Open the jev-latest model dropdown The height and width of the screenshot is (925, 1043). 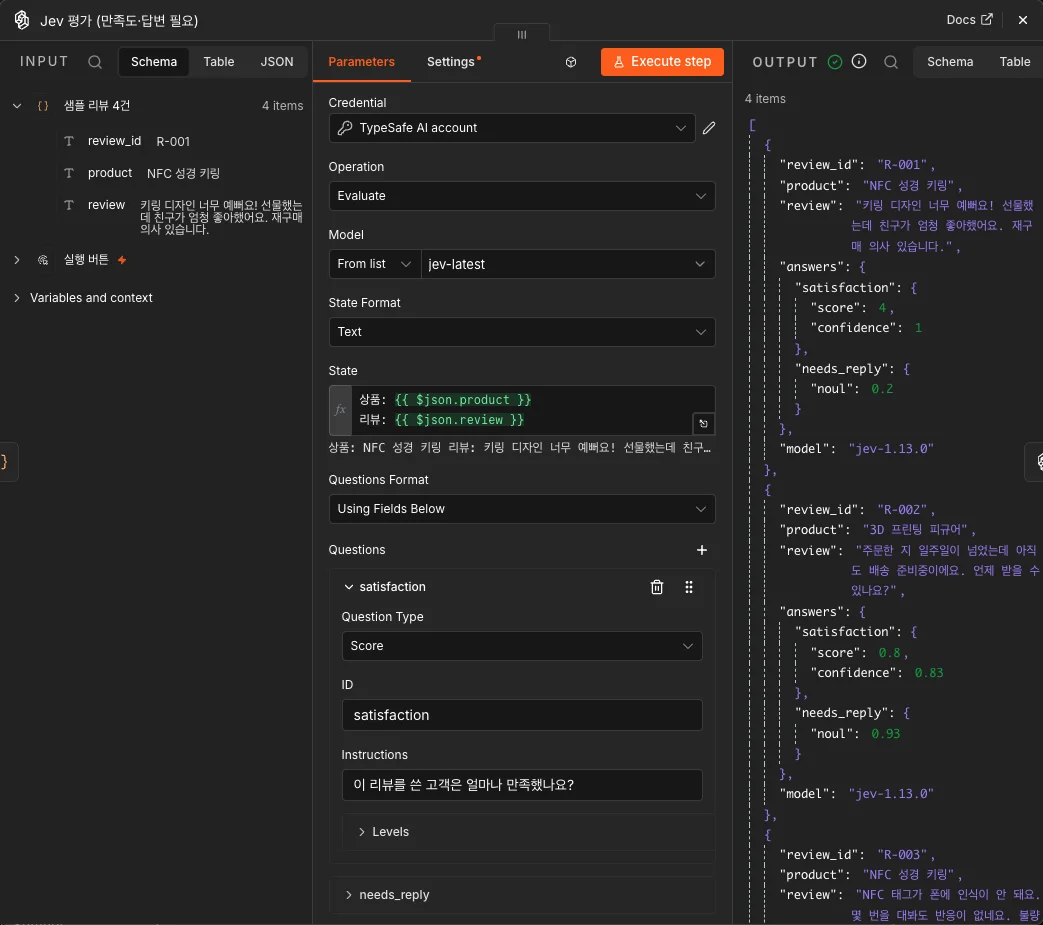567,264
